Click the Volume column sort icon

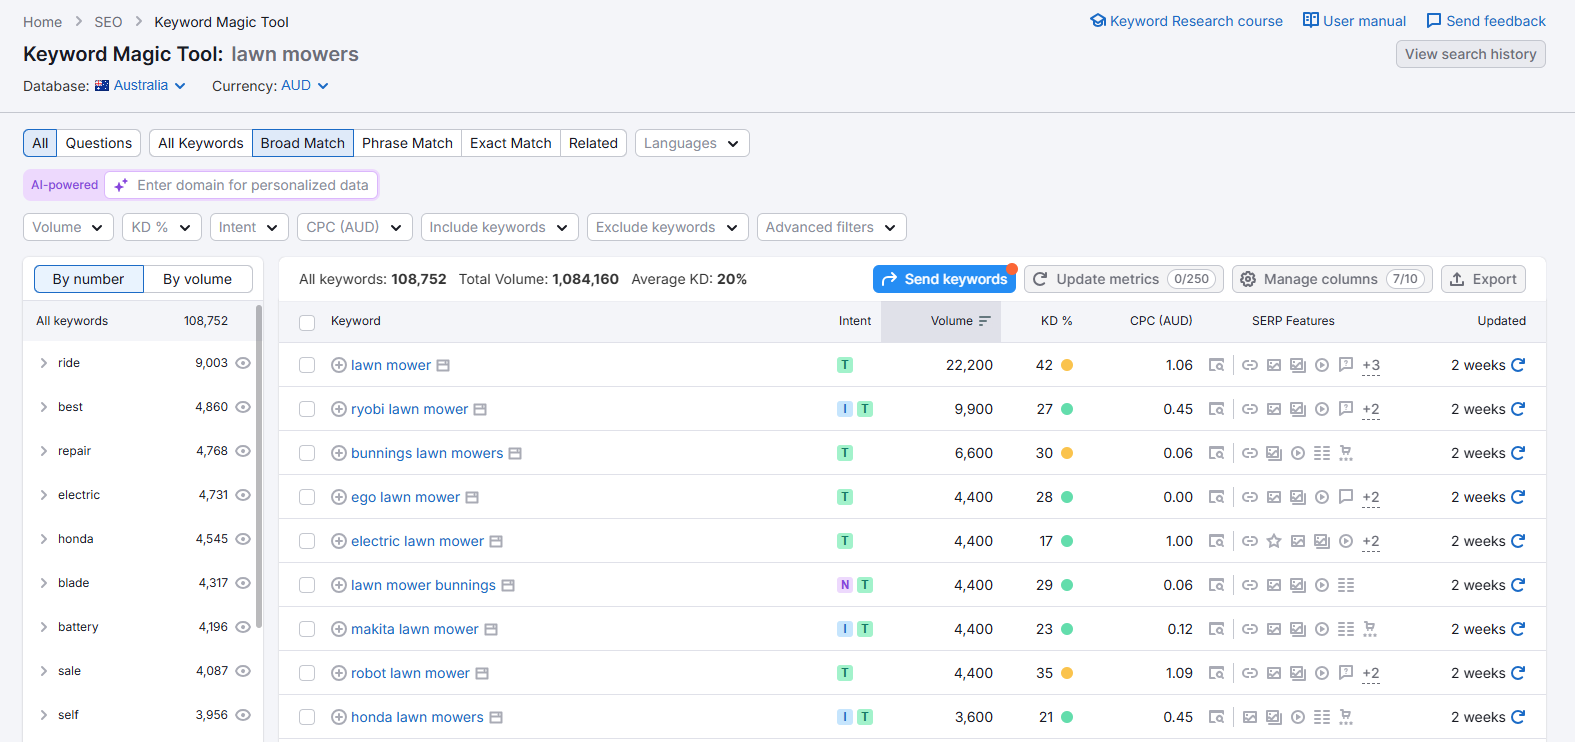point(984,321)
